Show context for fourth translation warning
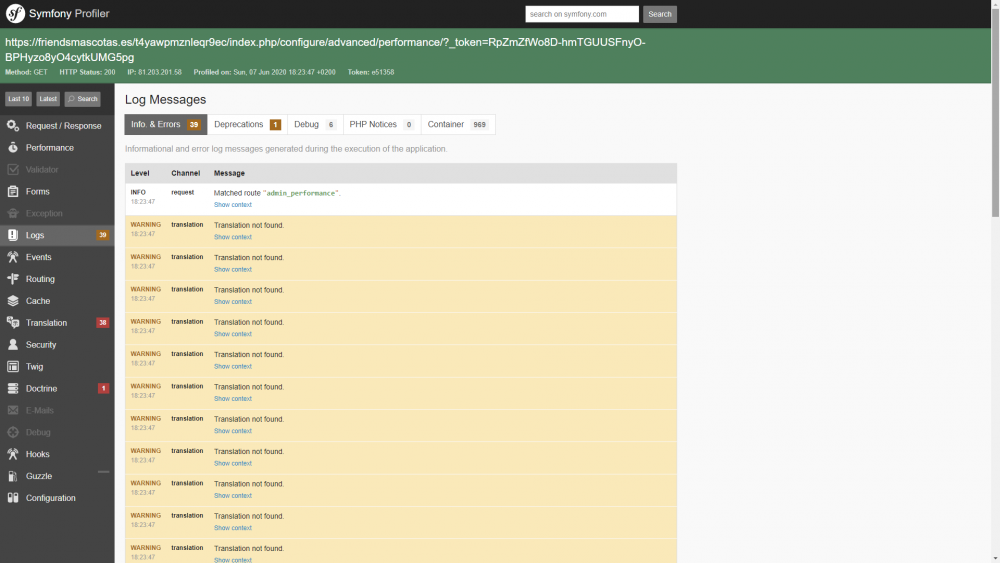The width and height of the screenshot is (1000, 563). (x=233, y=334)
